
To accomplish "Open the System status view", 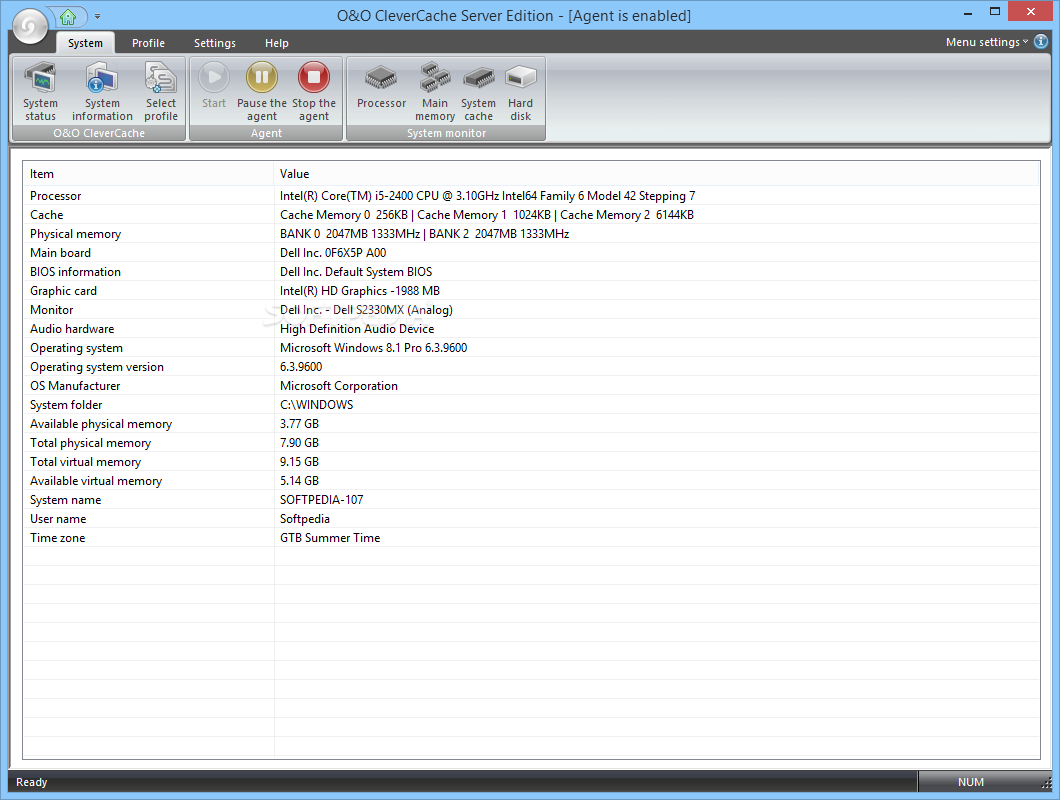I will coord(41,92).
